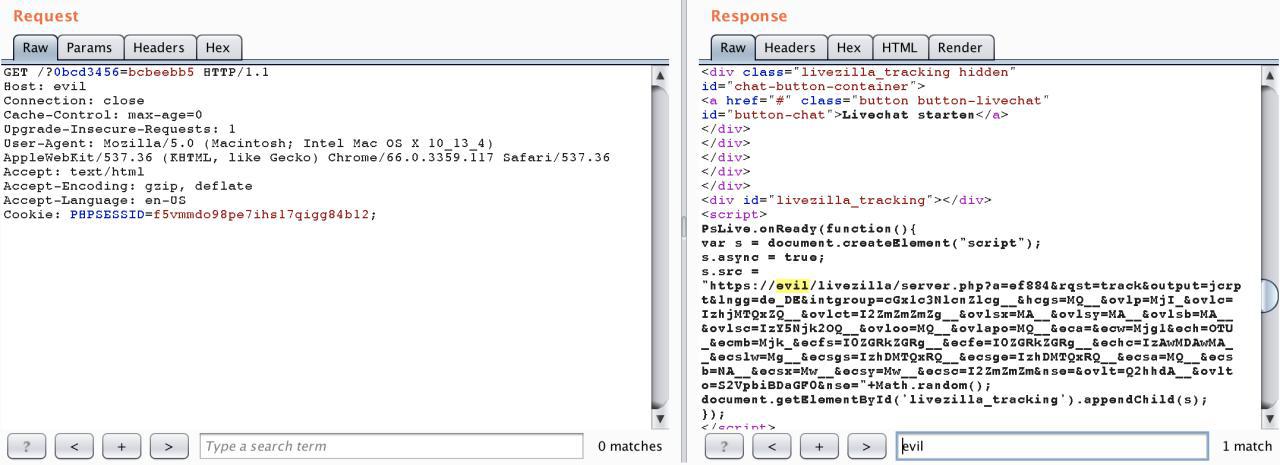Viewport: 1280px width, 465px height.
Task: Click the Accept: text/html line
Action: pos(73,172)
